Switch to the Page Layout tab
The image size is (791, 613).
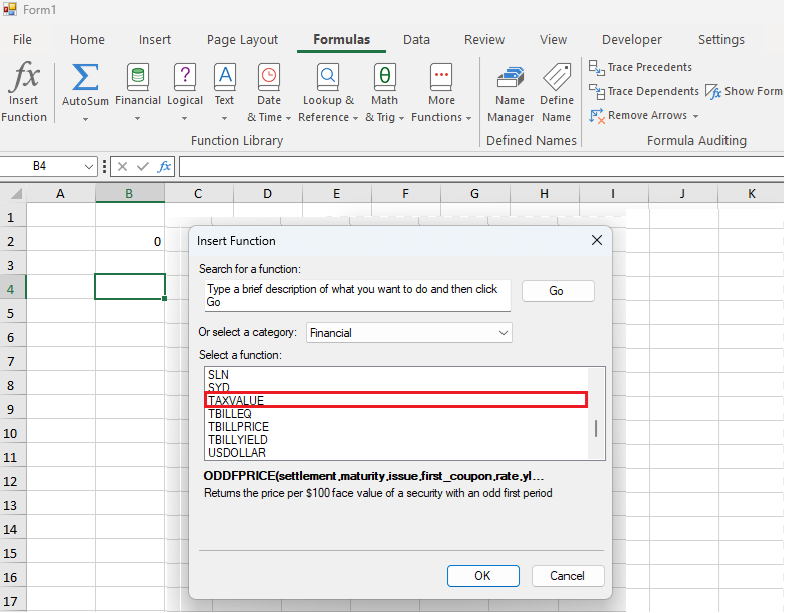click(242, 39)
